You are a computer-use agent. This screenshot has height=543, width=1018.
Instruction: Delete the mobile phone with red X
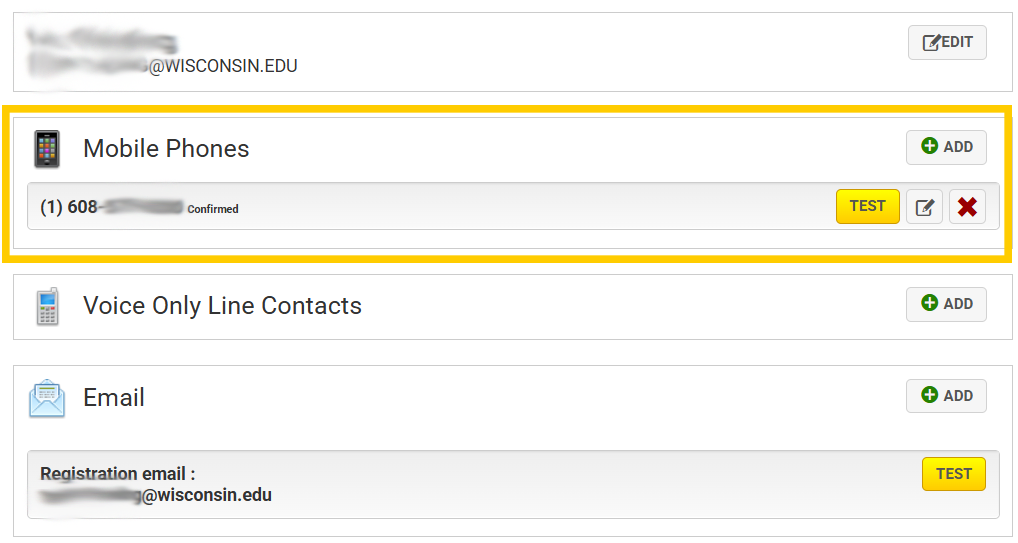[967, 207]
